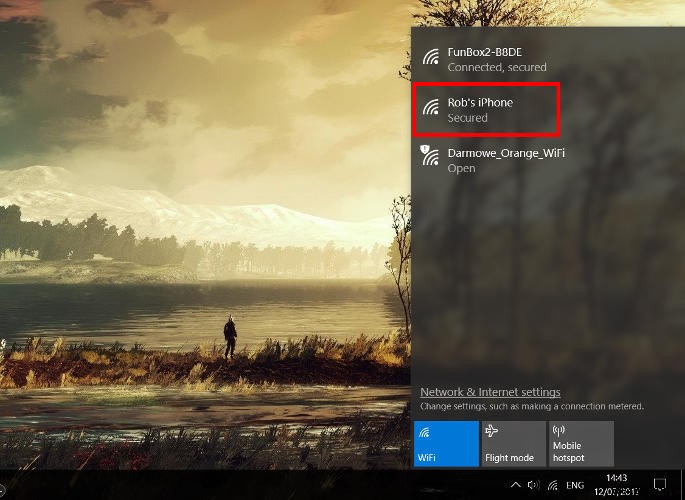This screenshot has height=500, width=685.
Task: Click the FunBox2-B8DE WiFi signal icon
Action: coord(430,57)
